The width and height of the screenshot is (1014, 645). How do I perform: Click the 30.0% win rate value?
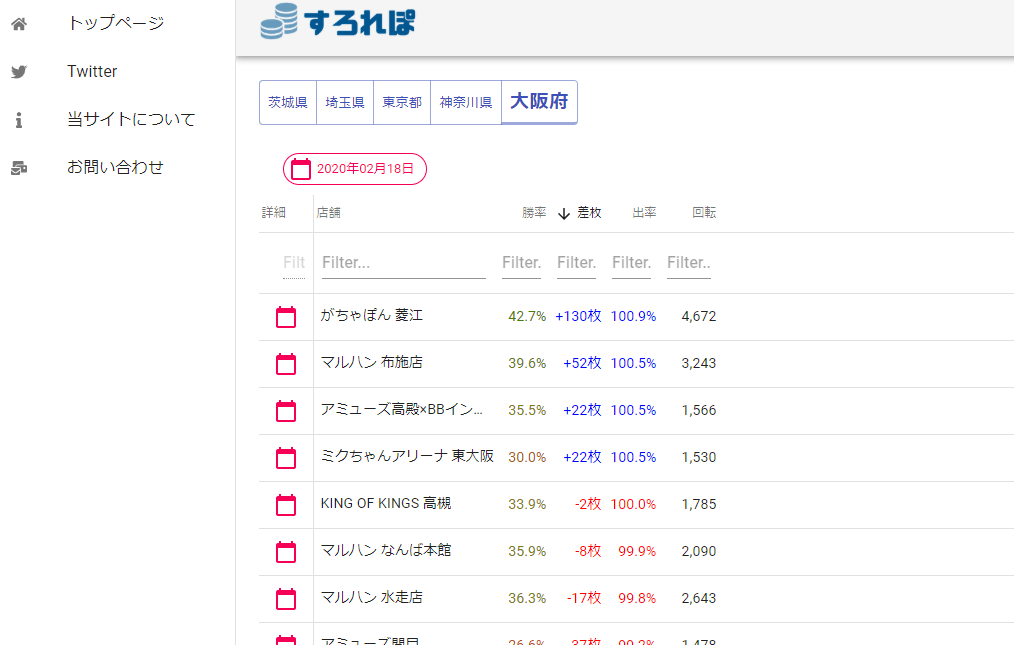[527, 457]
